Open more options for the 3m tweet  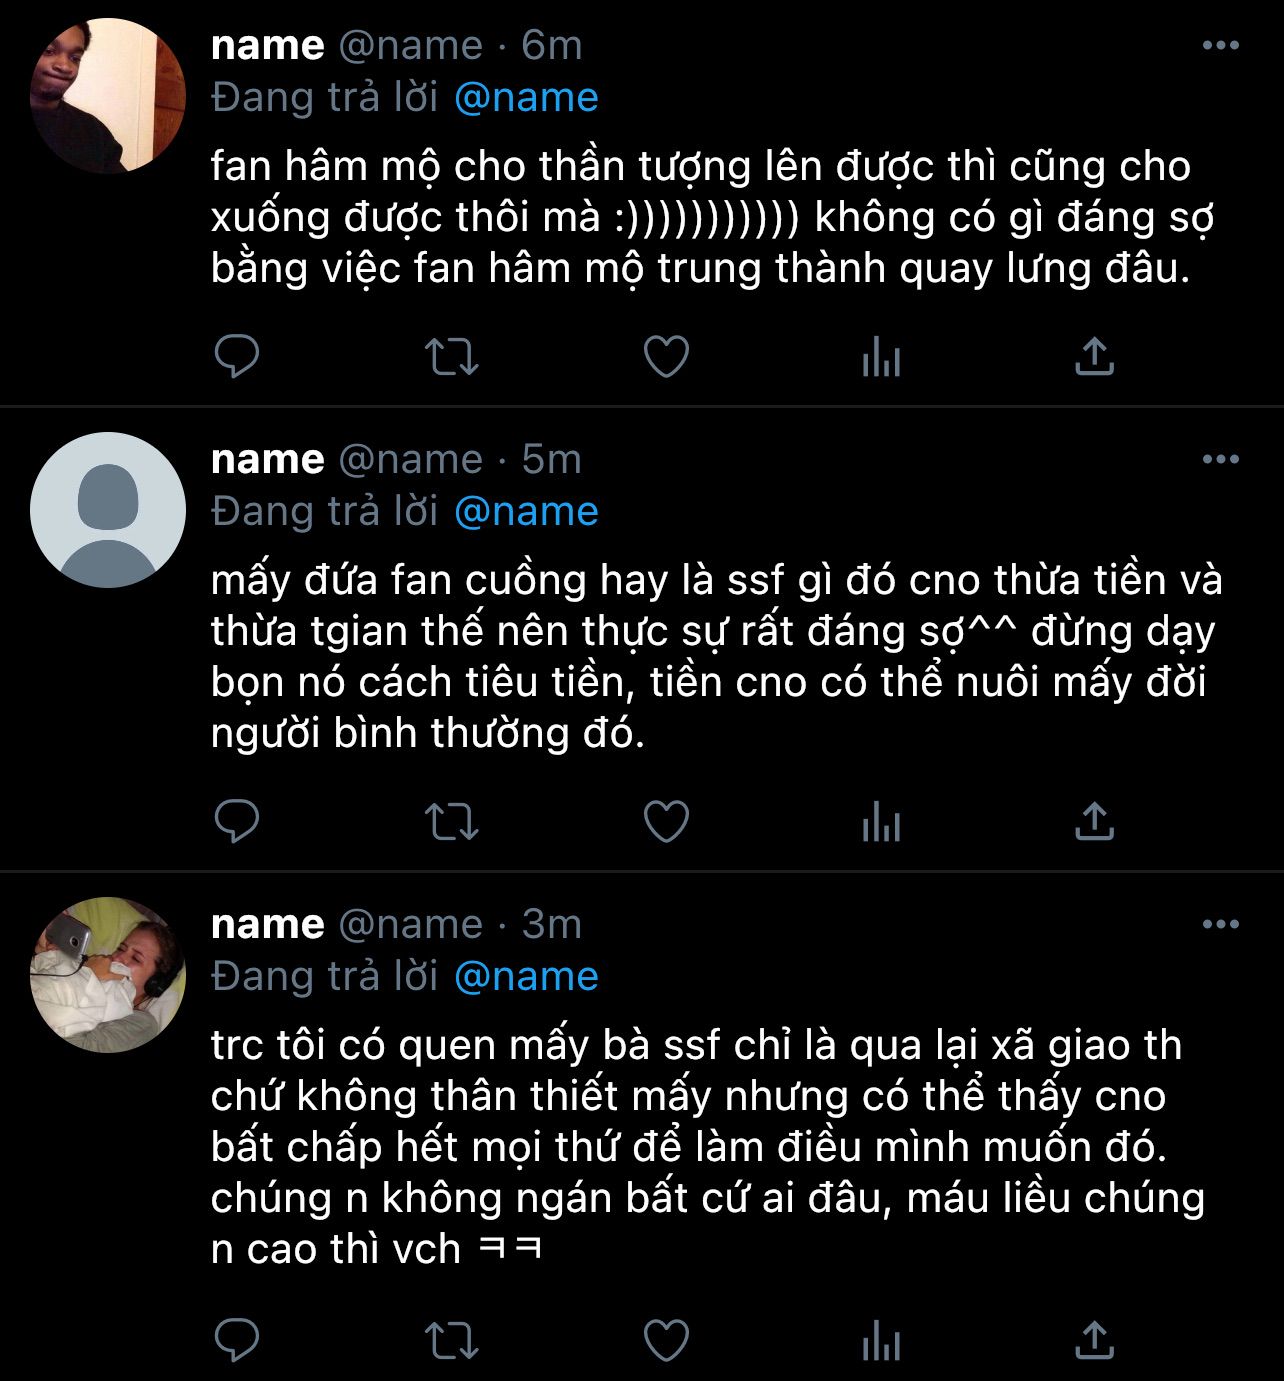click(1220, 925)
